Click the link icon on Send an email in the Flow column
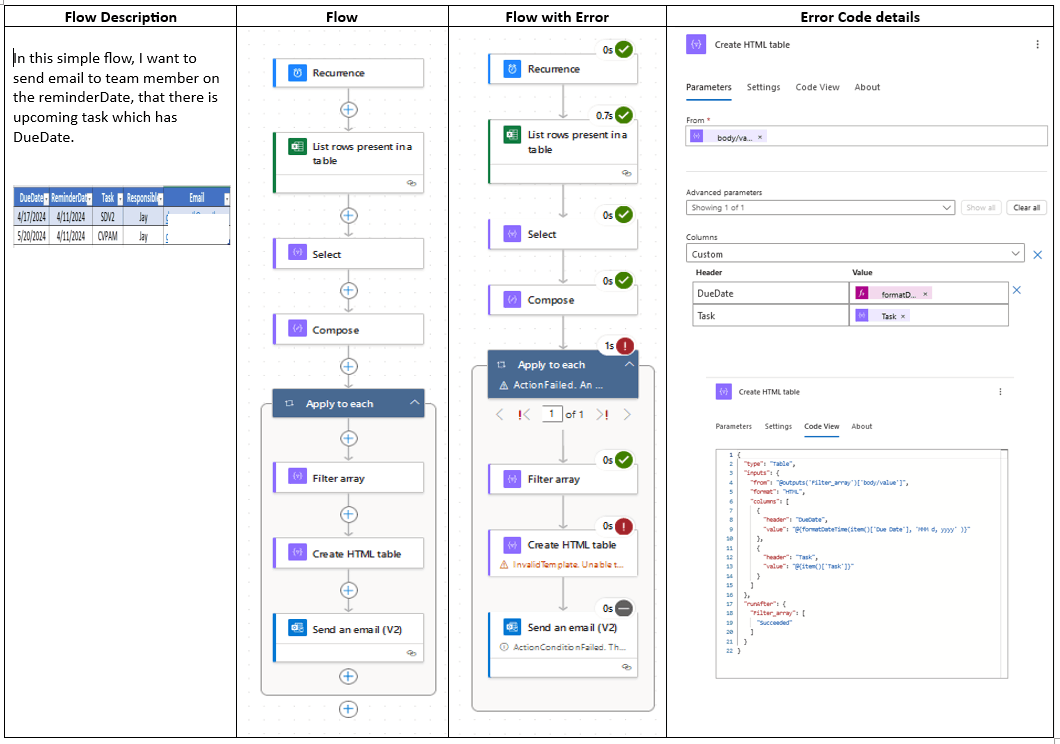 click(x=411, y=653)
